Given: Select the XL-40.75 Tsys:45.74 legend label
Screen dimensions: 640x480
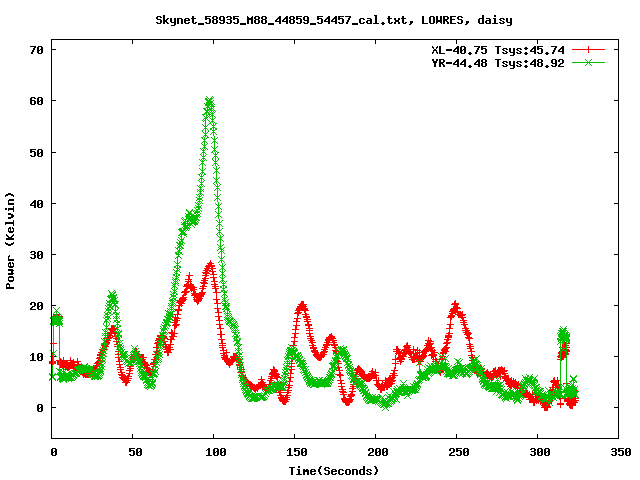Looking at the screenshot, I should point(498,50).
